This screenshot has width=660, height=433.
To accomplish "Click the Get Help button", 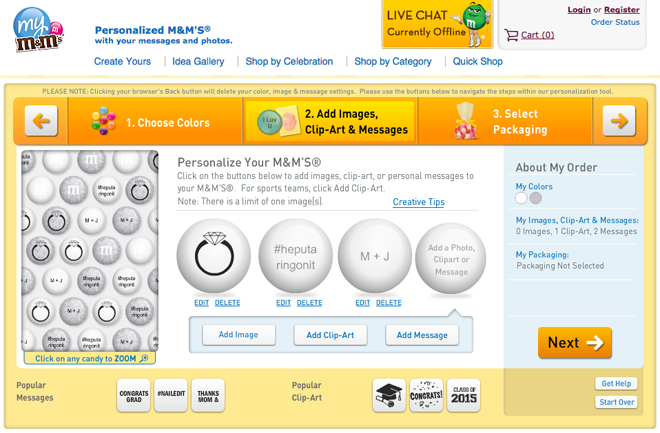I will (616, 383).
